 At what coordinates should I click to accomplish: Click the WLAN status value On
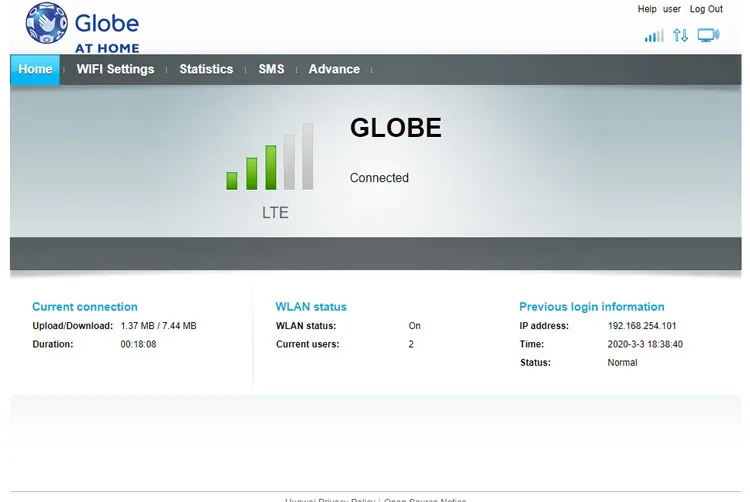tap(414, 326)
